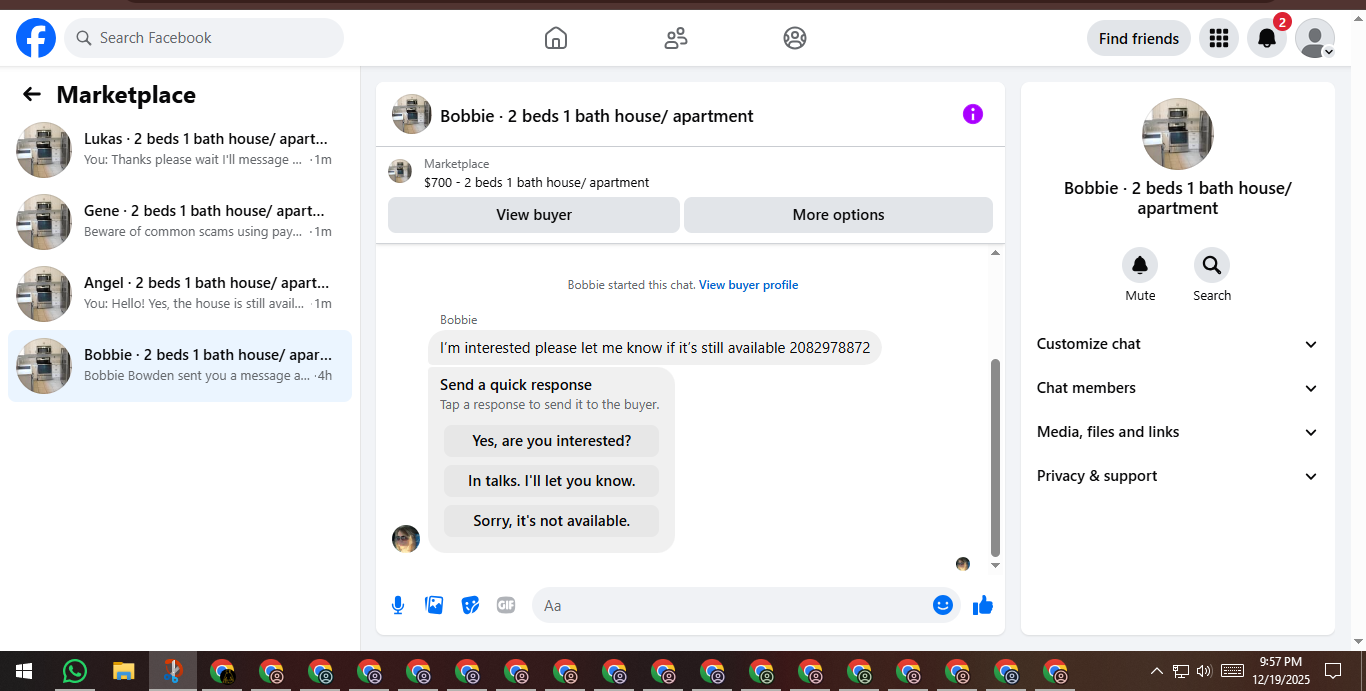Open the notifications bell with badge

point(1267,38)
